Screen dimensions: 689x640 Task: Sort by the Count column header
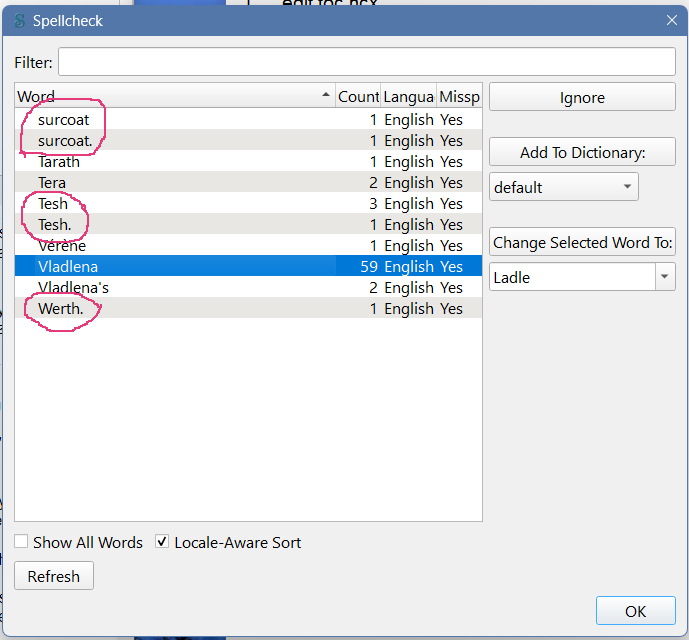(x=358, y=97)
